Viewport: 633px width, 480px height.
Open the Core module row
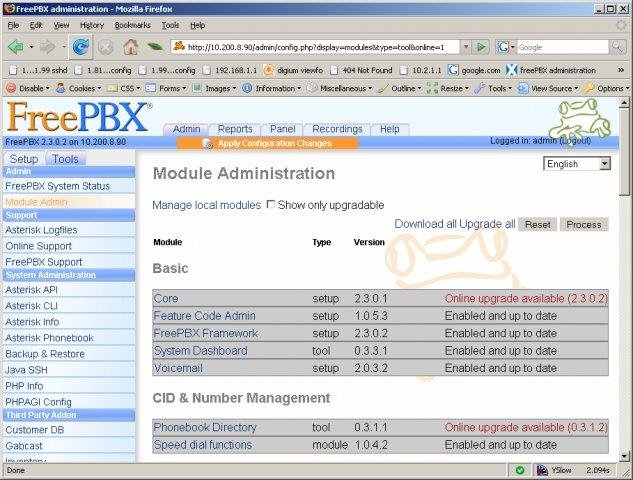pos(380,298)
